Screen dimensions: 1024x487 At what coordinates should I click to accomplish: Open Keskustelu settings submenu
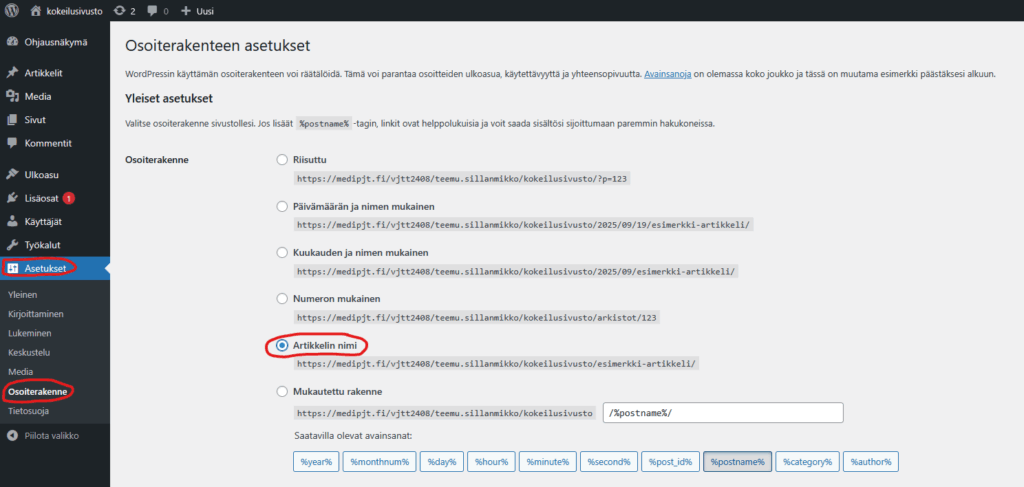point(29,353)
